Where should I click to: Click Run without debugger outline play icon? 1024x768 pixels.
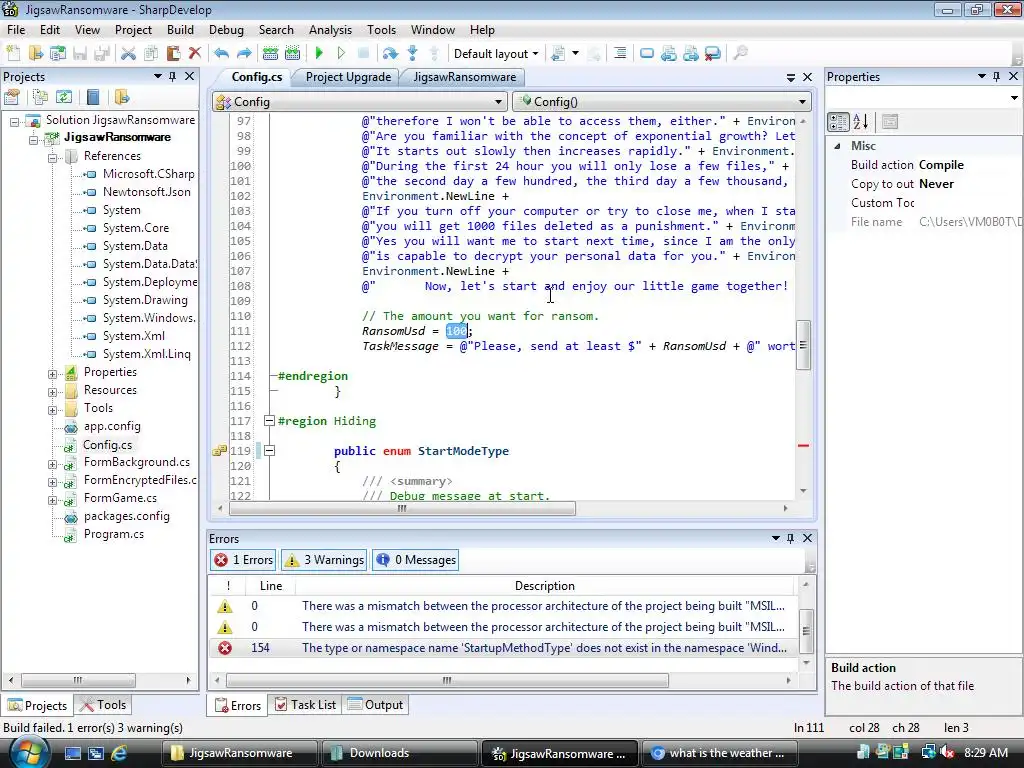[x=341, y=54]
